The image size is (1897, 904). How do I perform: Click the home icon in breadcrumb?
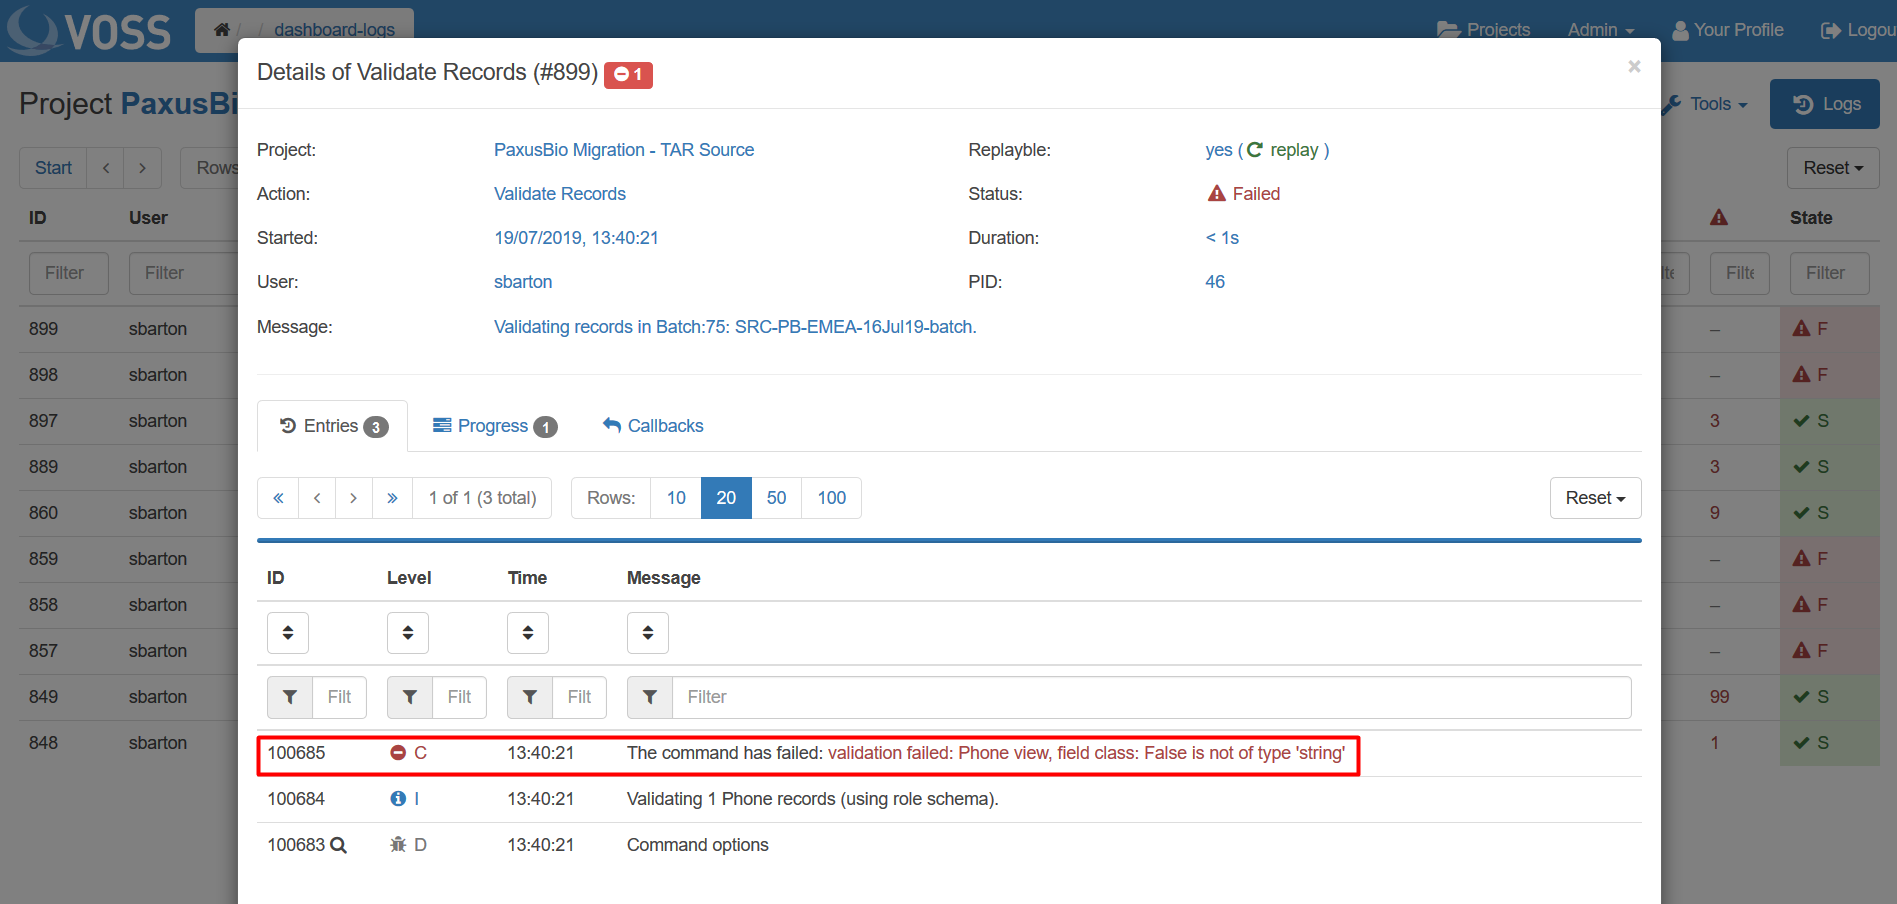[222, 30]
